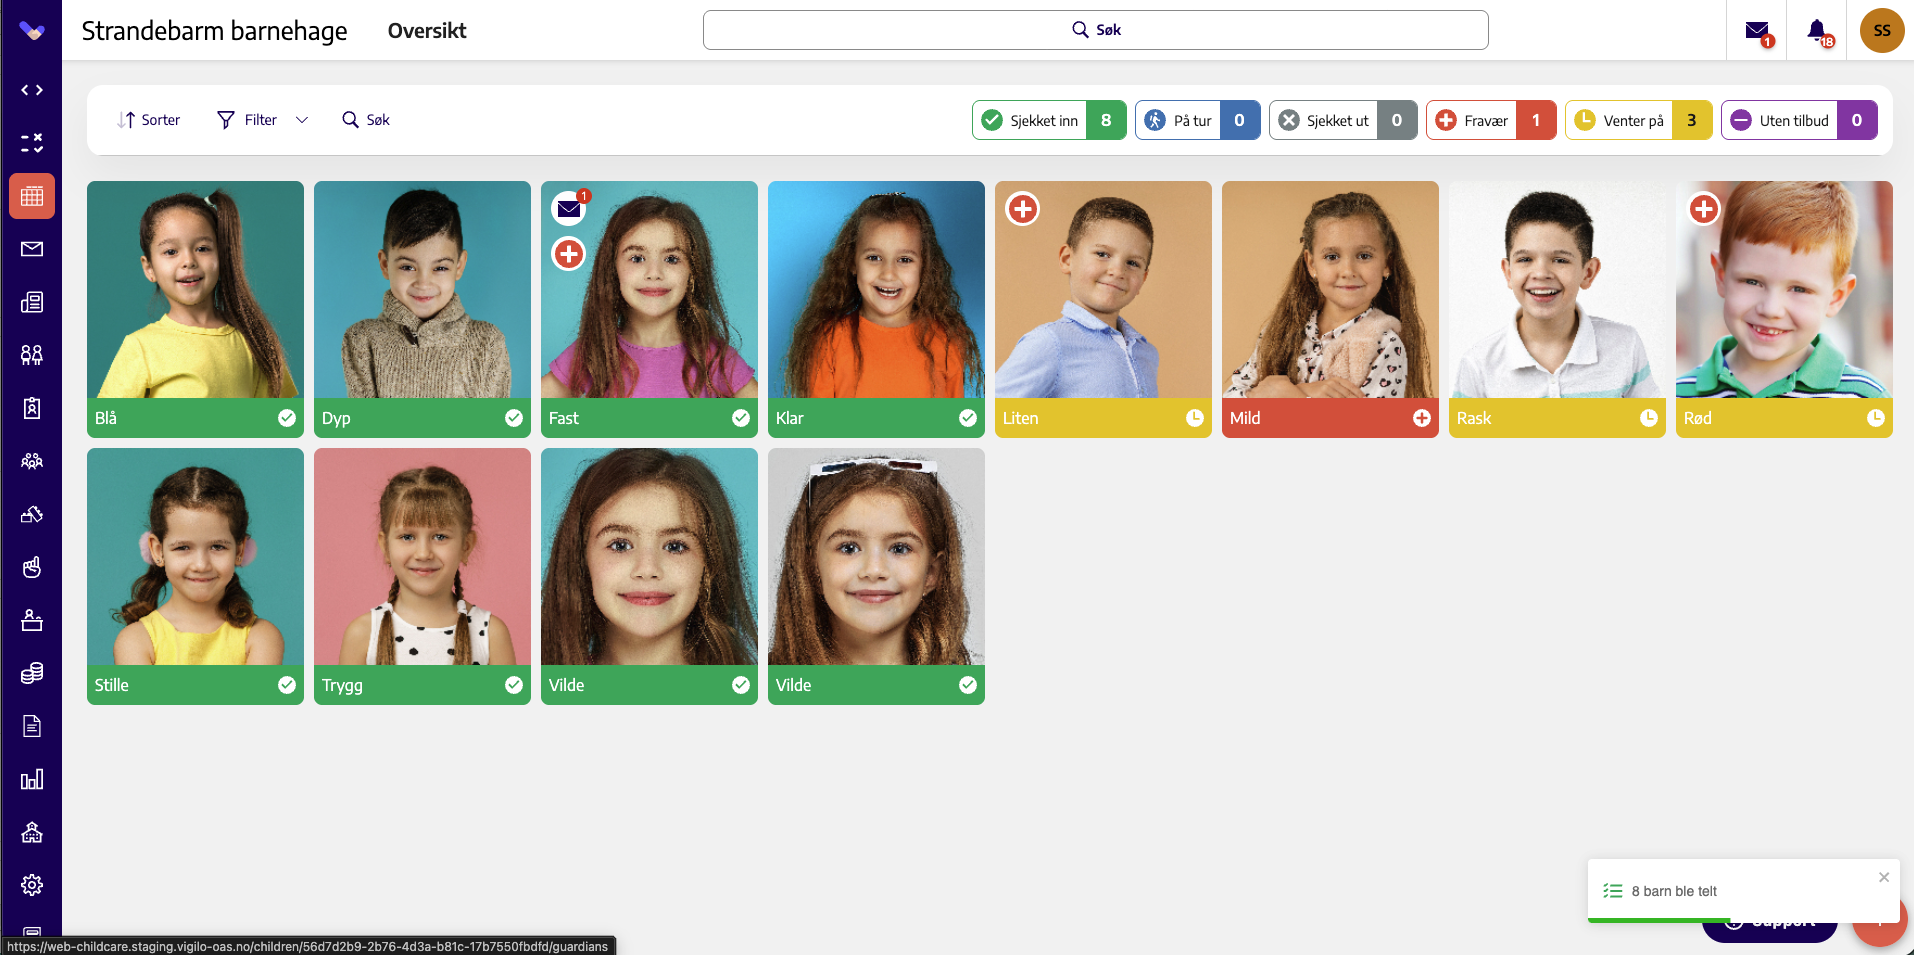The width and height of the screenshot is (1914, 955).
Task: Toggle the Venter på status filter
Action: pyautogui.click(x=1638, y=120)
